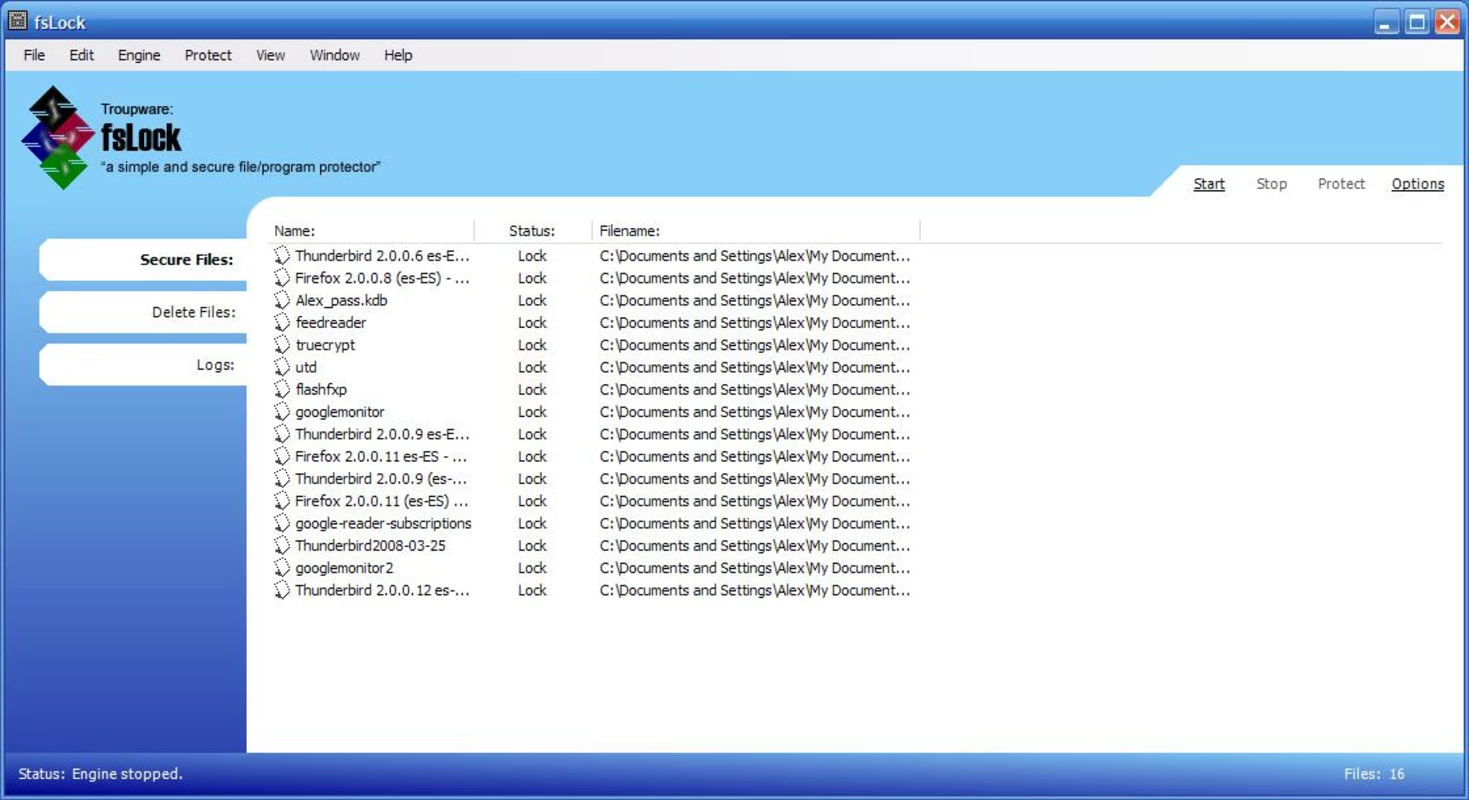Image resolution: width=1469 pixels, height=800 pixels.
Task: Click the file icon beside flashfxp
Action: [282, 390]
